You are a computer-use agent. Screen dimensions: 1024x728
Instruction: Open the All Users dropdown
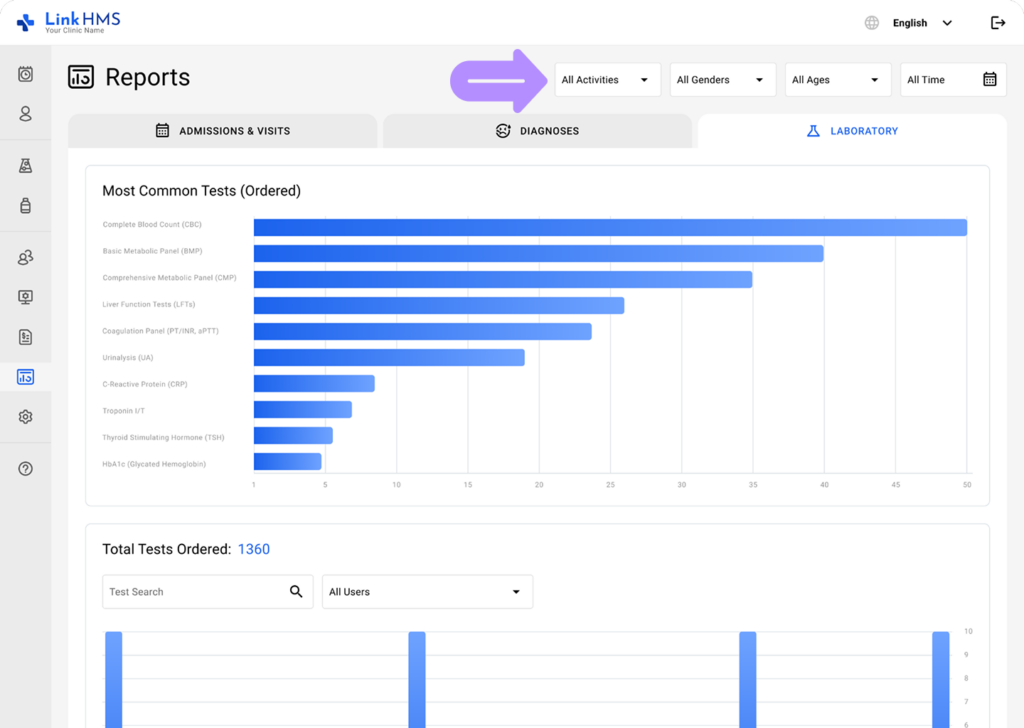click(427, 592)
